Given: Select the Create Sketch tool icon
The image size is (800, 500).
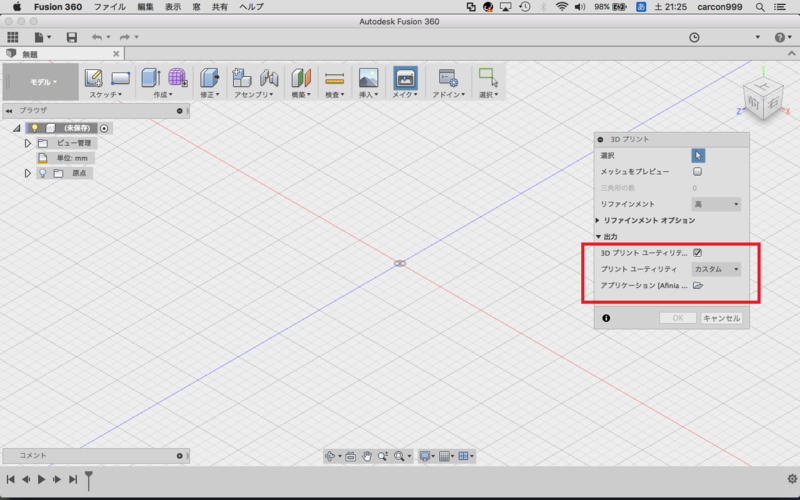Looking at the screenshot, I should click(x=93, y=78).
